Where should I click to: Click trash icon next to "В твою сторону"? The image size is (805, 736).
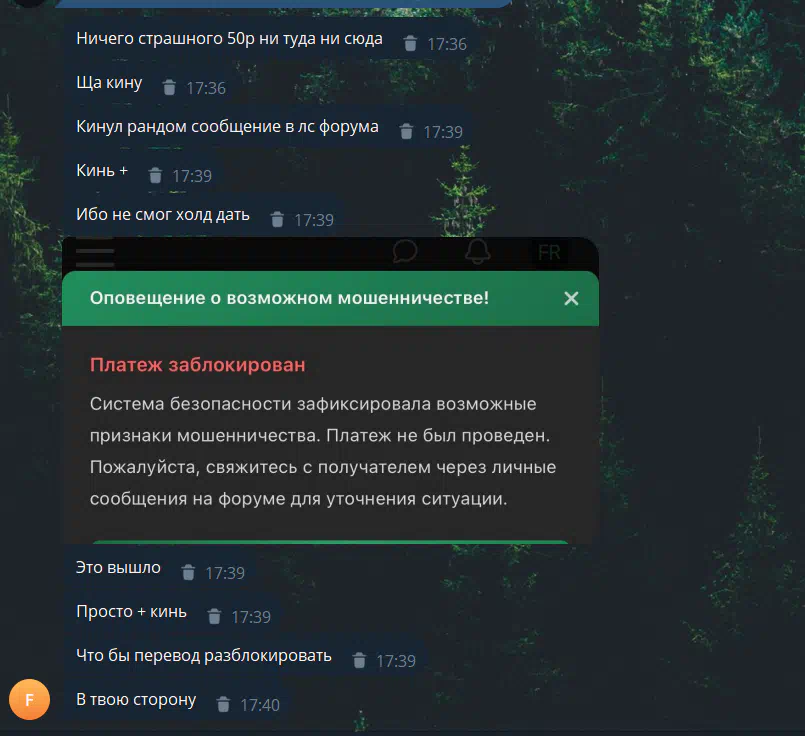[x=223, y=705]
